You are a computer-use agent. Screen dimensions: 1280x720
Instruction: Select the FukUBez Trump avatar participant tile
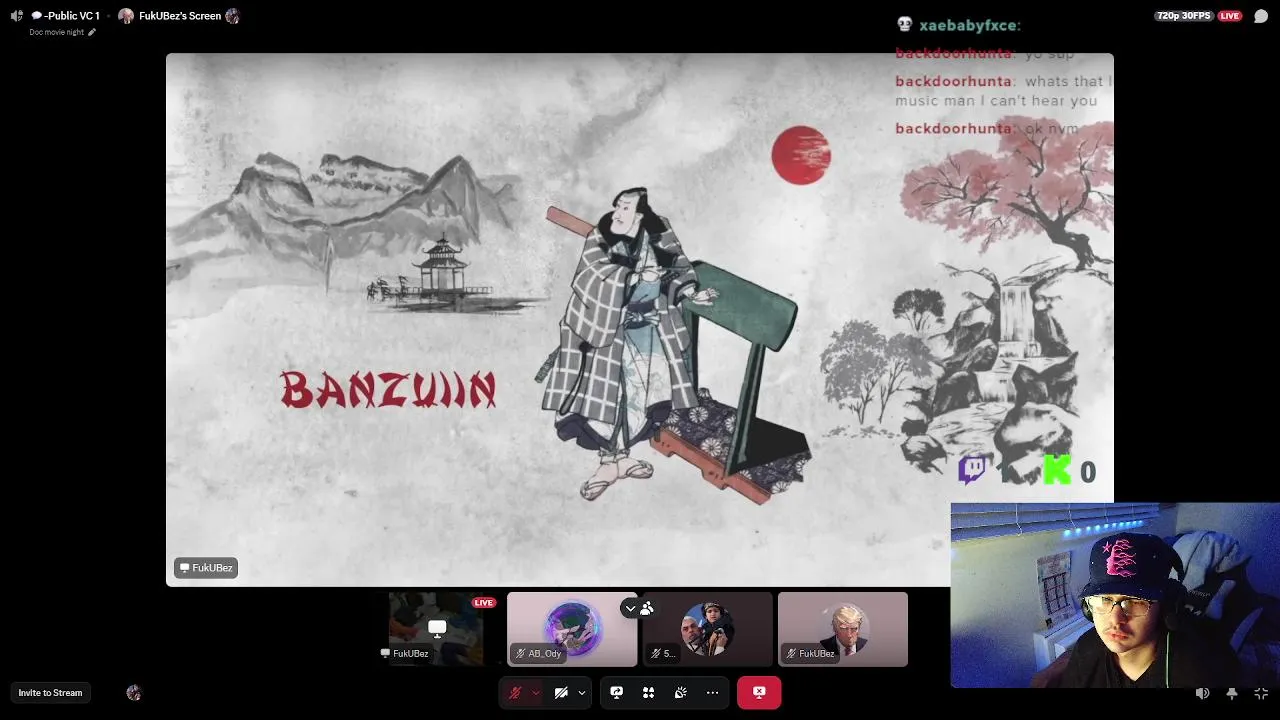pyautogui.click(x=843, y=629)
